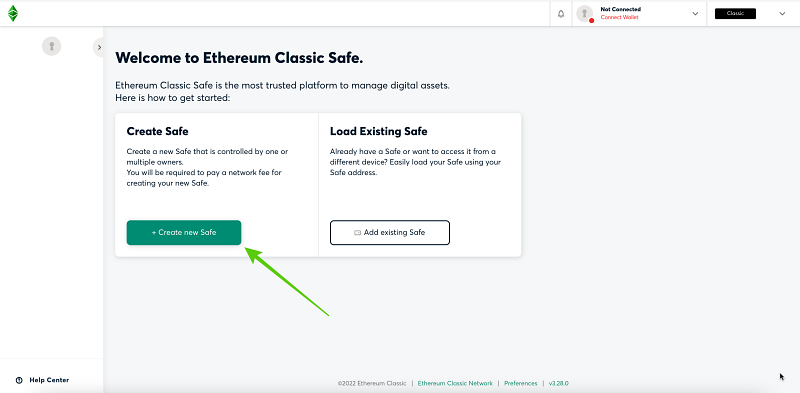
Task: Open the Ethereum Classic Network link
Action: (455, 383)
